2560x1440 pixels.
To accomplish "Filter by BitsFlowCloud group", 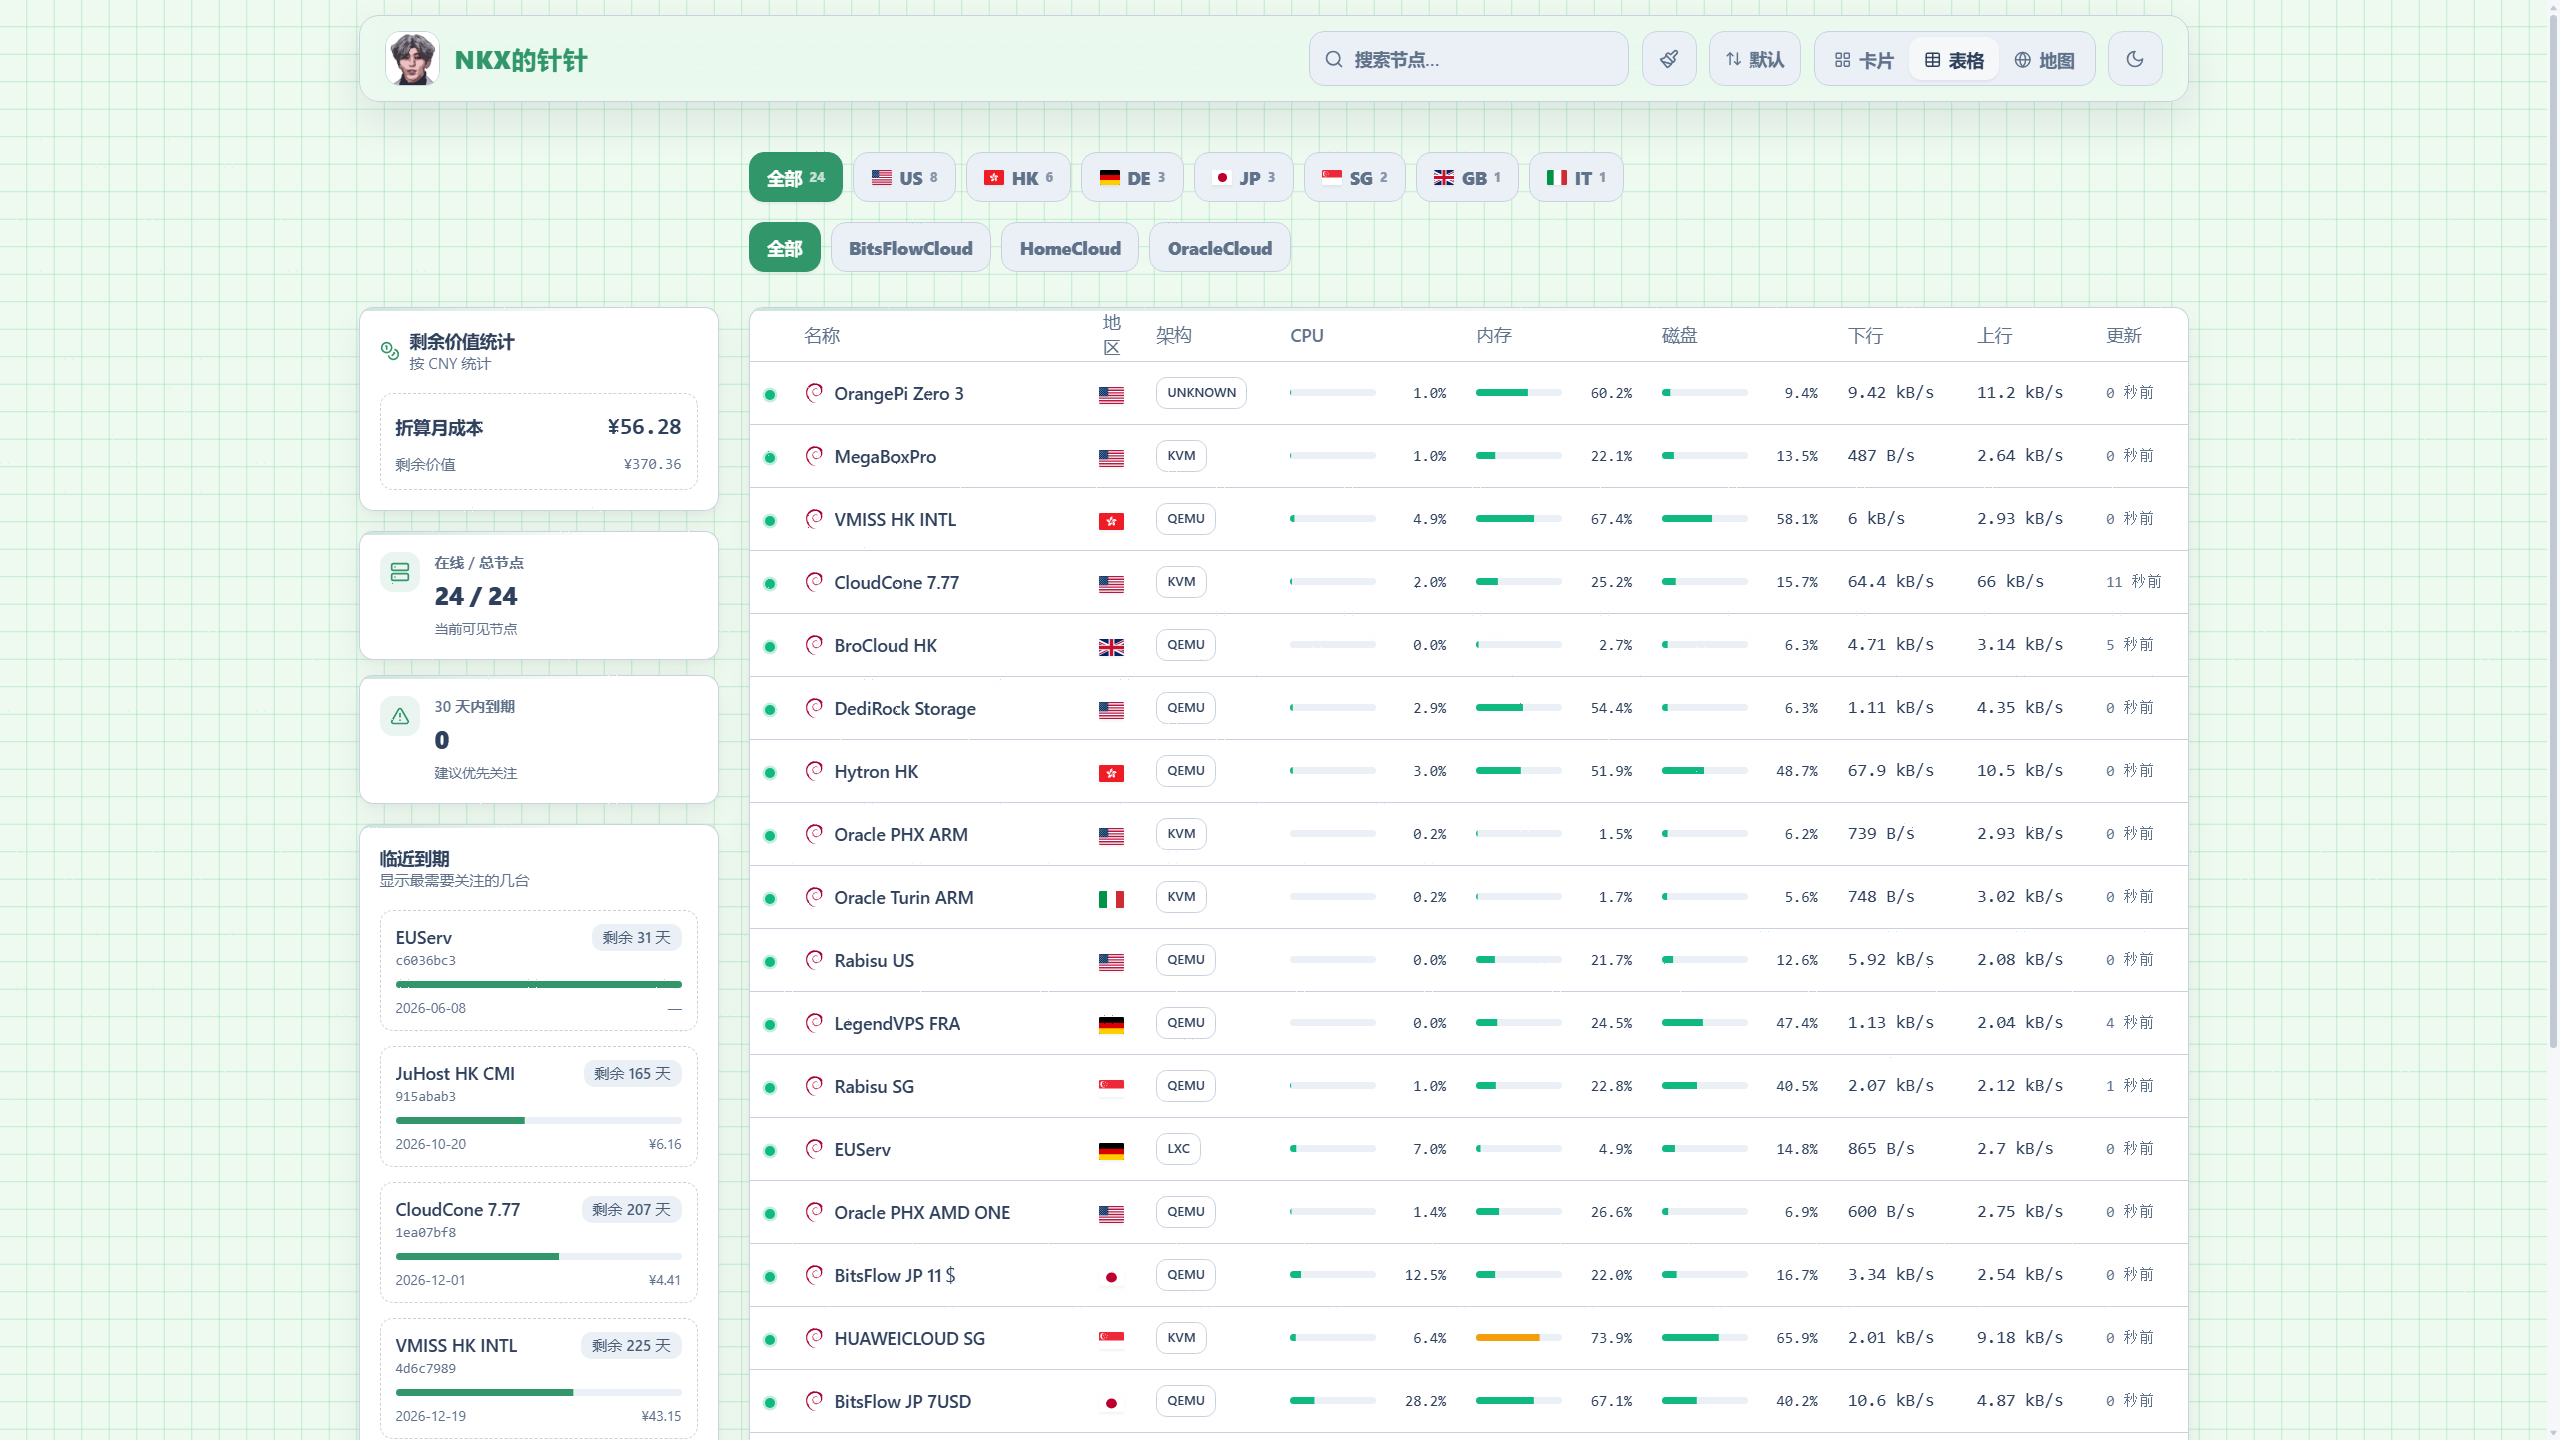I will pos(910,247).
